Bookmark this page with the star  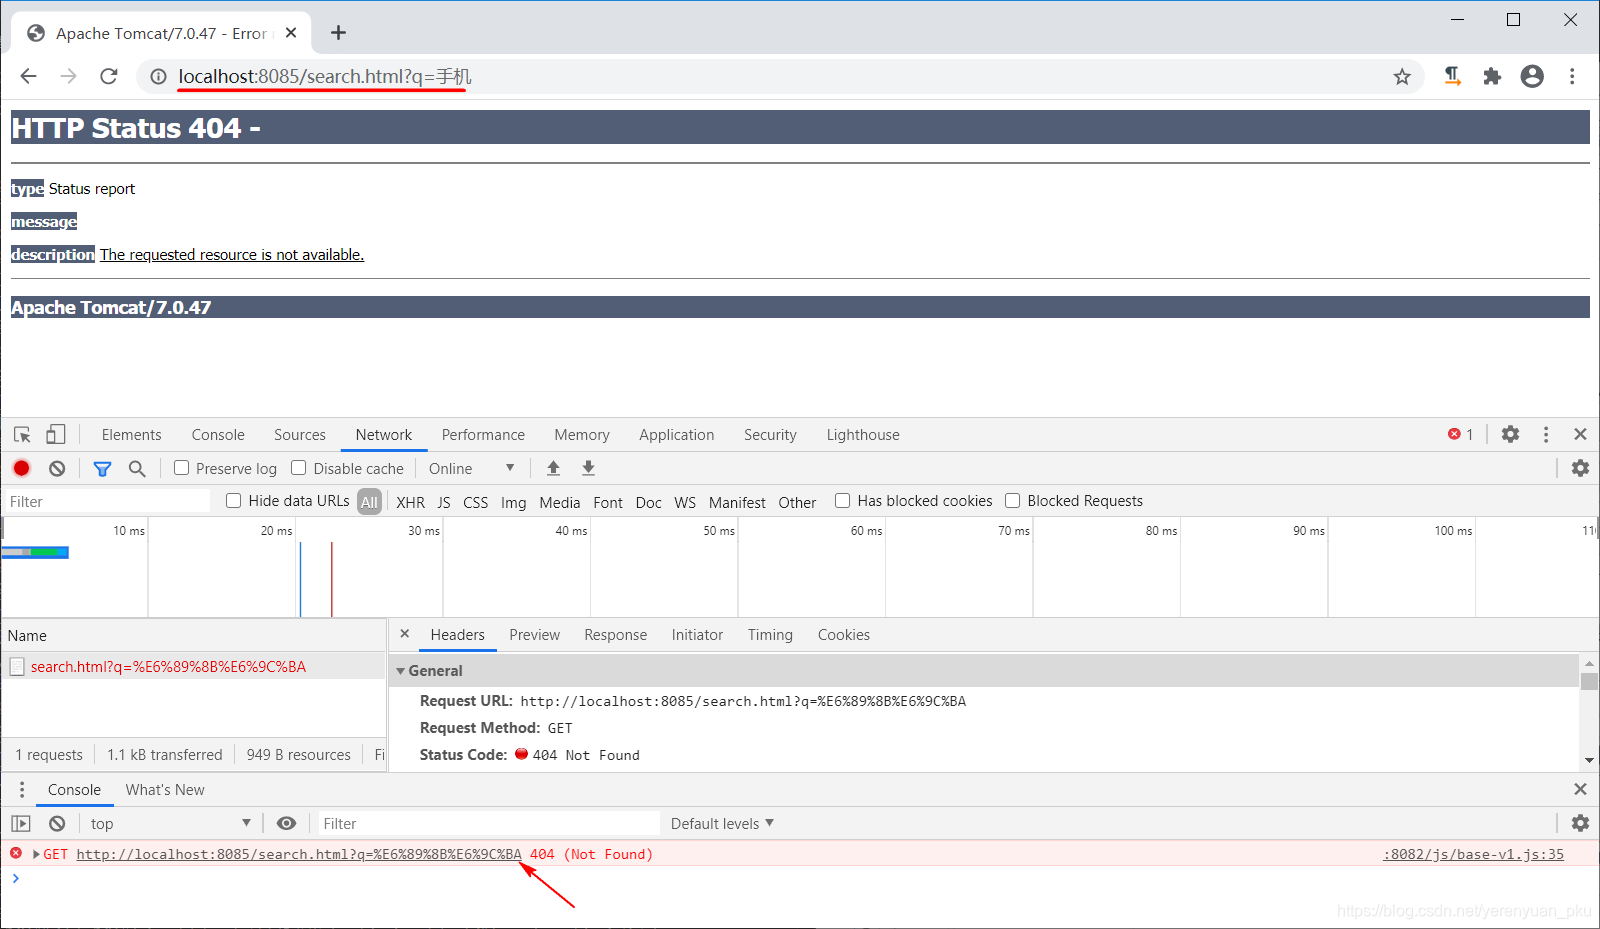pos(1402,76)
